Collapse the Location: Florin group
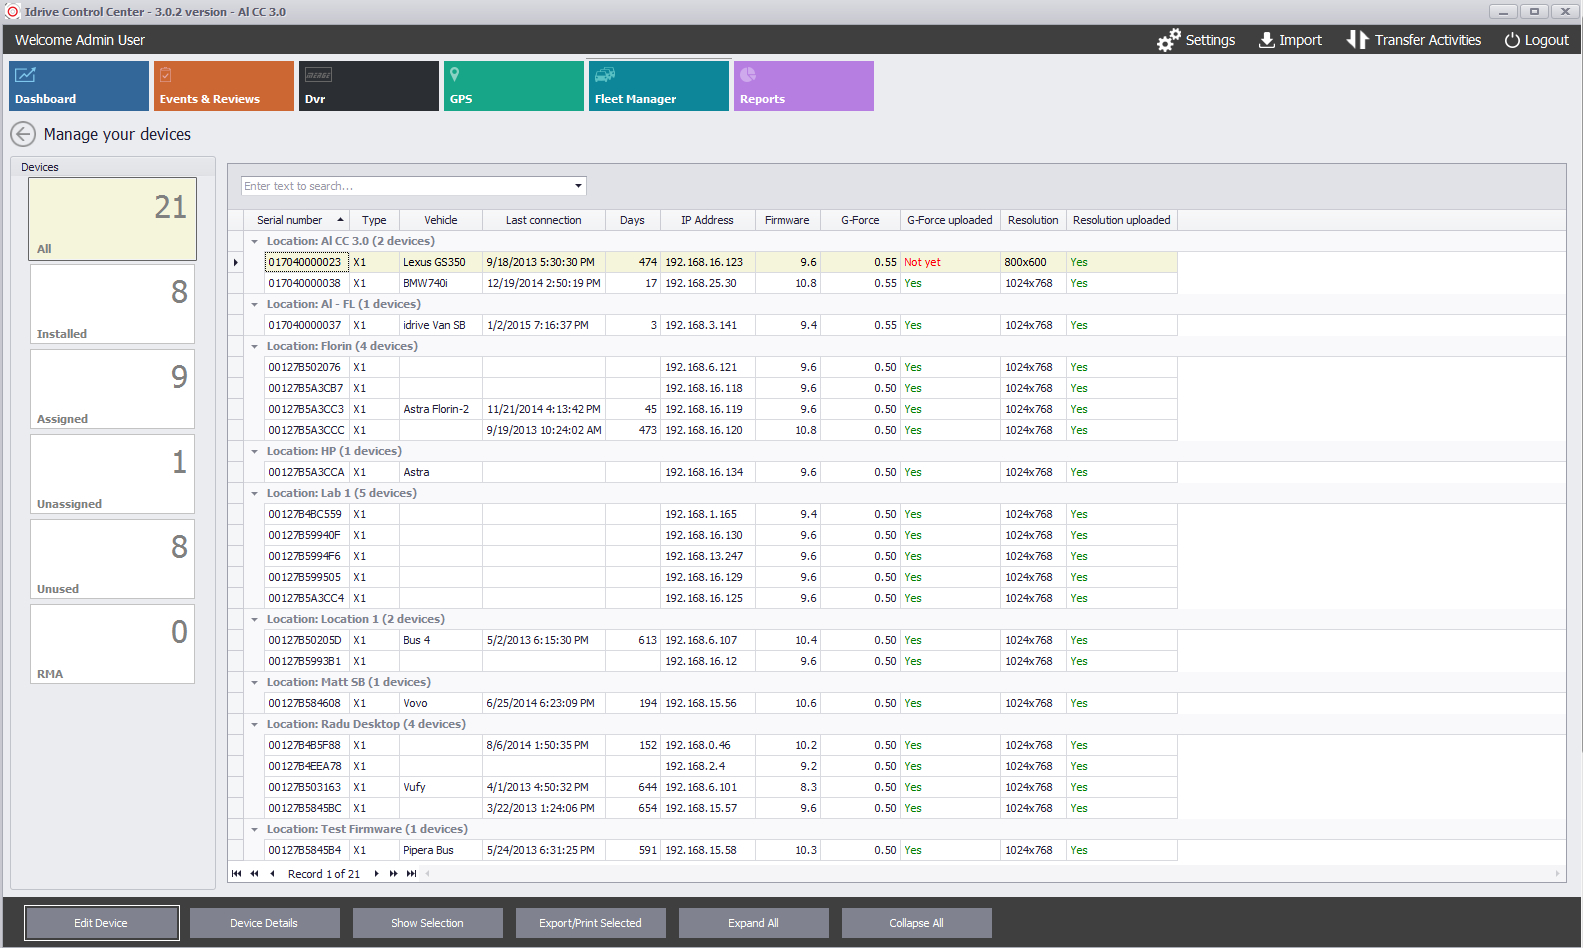1583x948 pixels. 255,347
